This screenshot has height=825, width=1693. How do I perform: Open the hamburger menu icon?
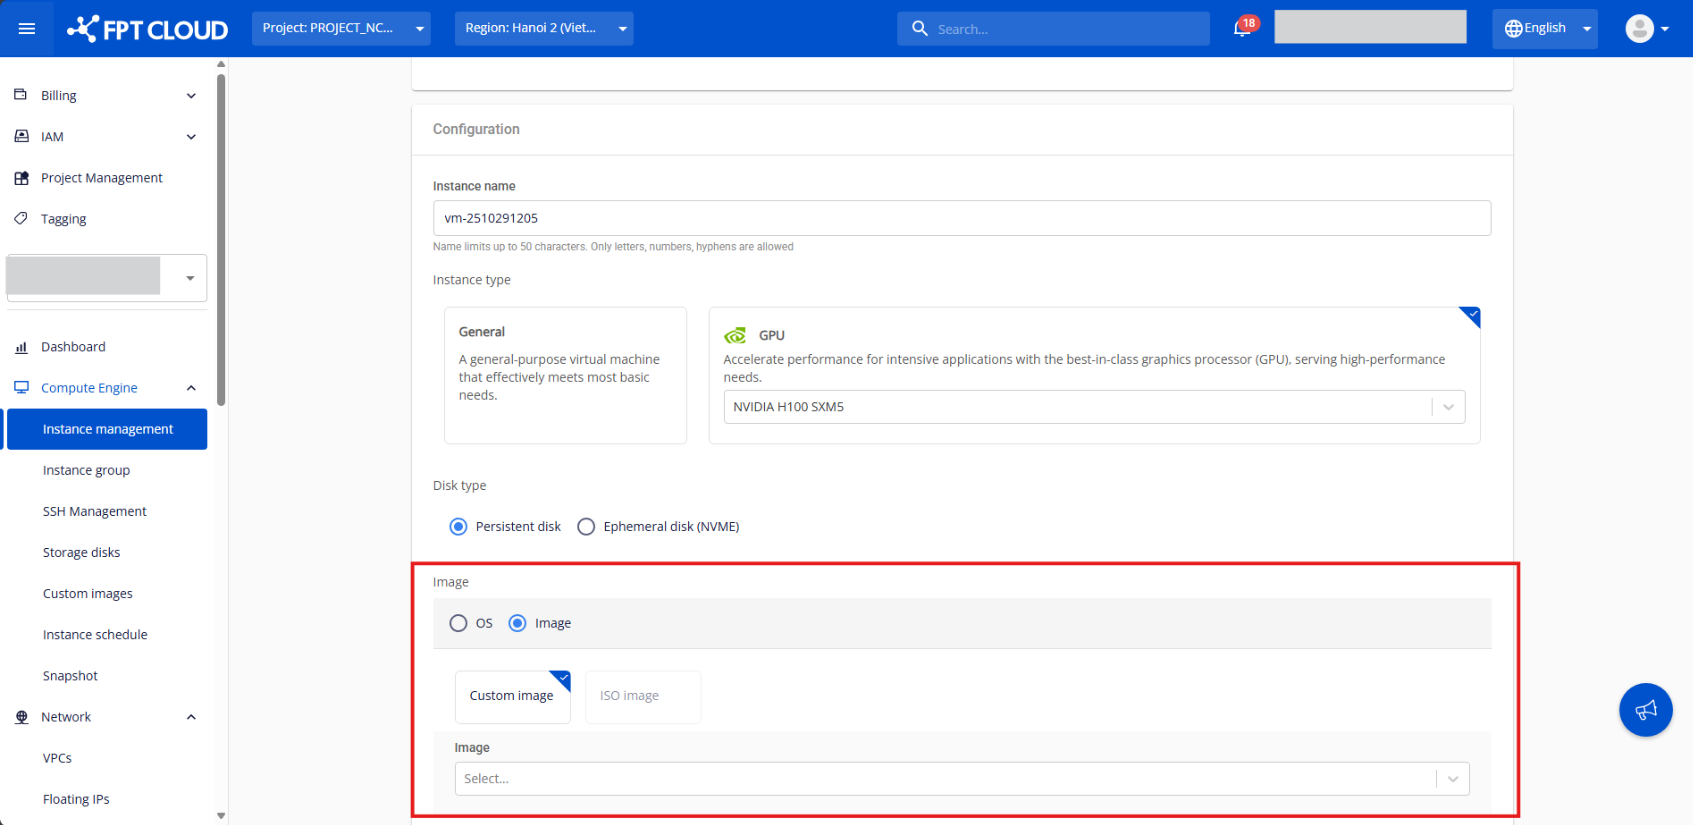(x=27, y=29)
